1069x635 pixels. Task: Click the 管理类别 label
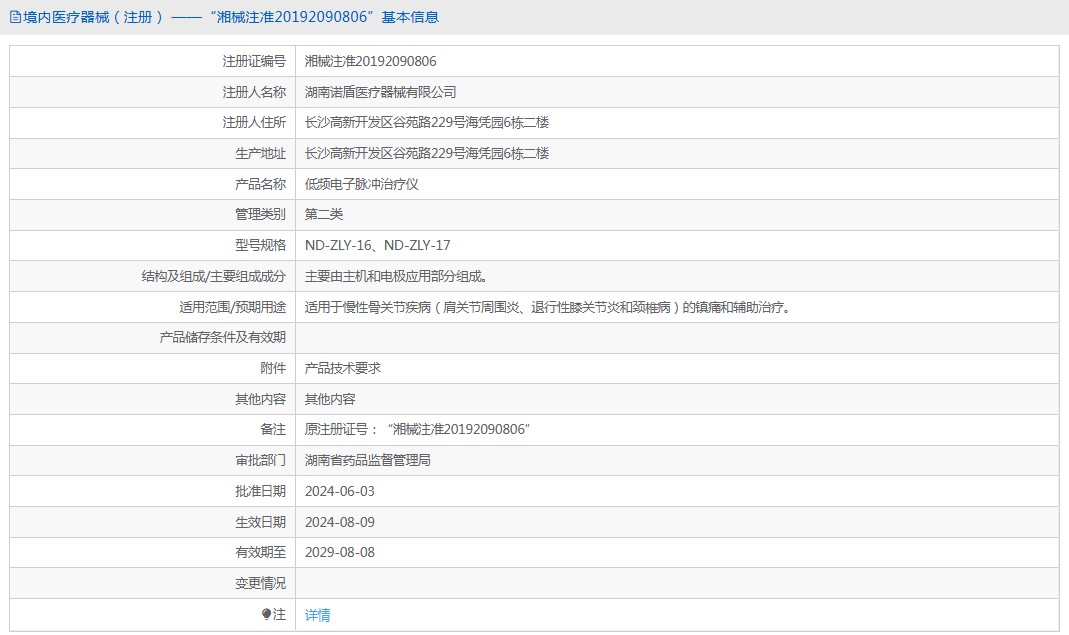click(x=260, y=214)
